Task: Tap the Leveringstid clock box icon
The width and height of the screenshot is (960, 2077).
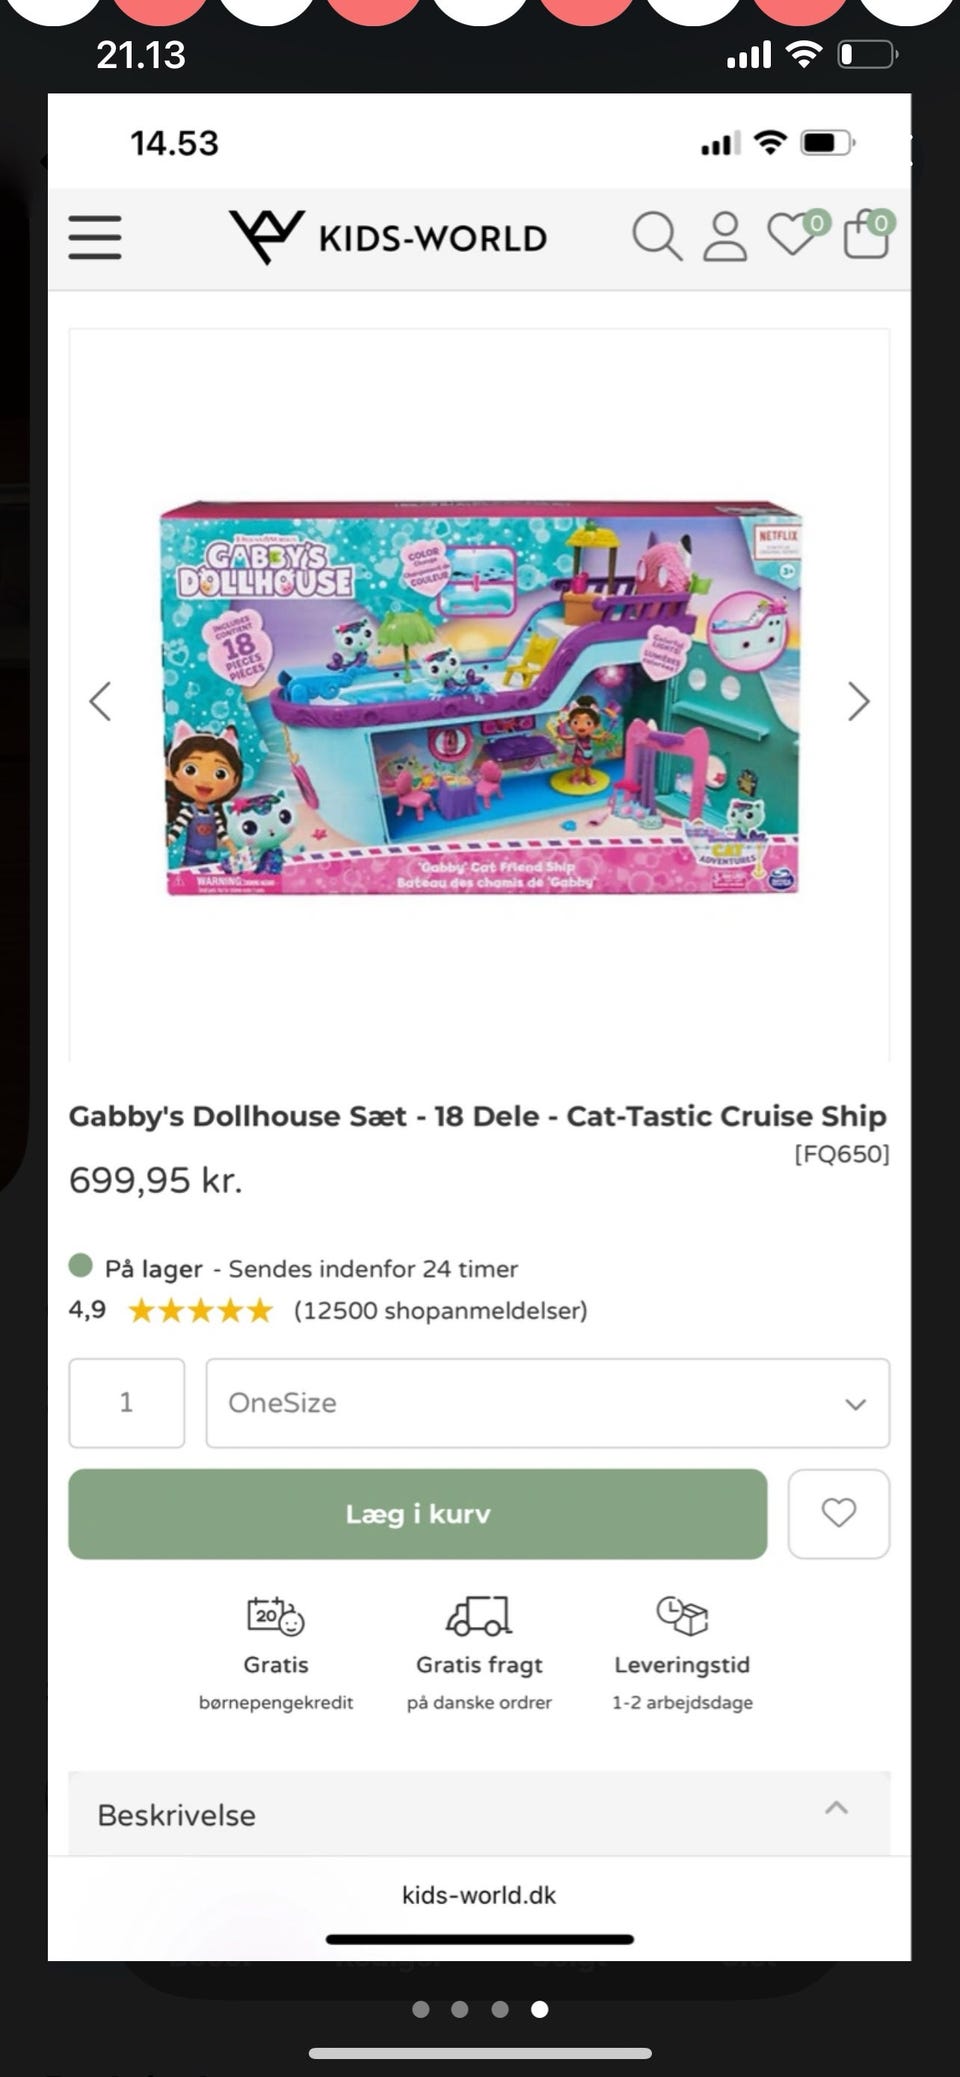Action: [x=682, y=1615]
